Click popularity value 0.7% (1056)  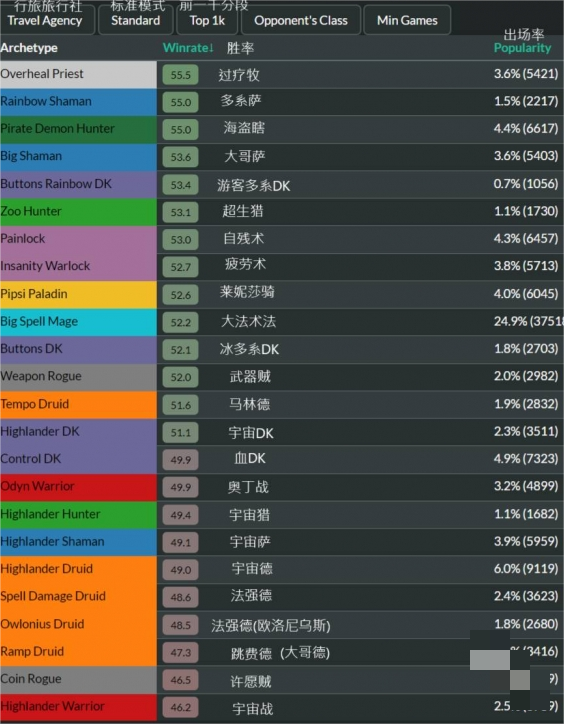point(526,184)
